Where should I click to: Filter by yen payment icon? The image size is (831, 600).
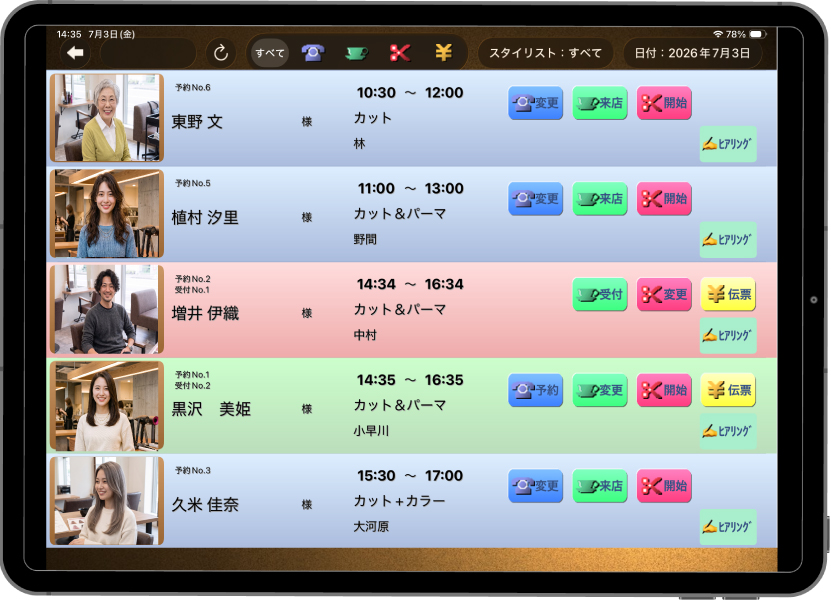click(x=443, y=53)
